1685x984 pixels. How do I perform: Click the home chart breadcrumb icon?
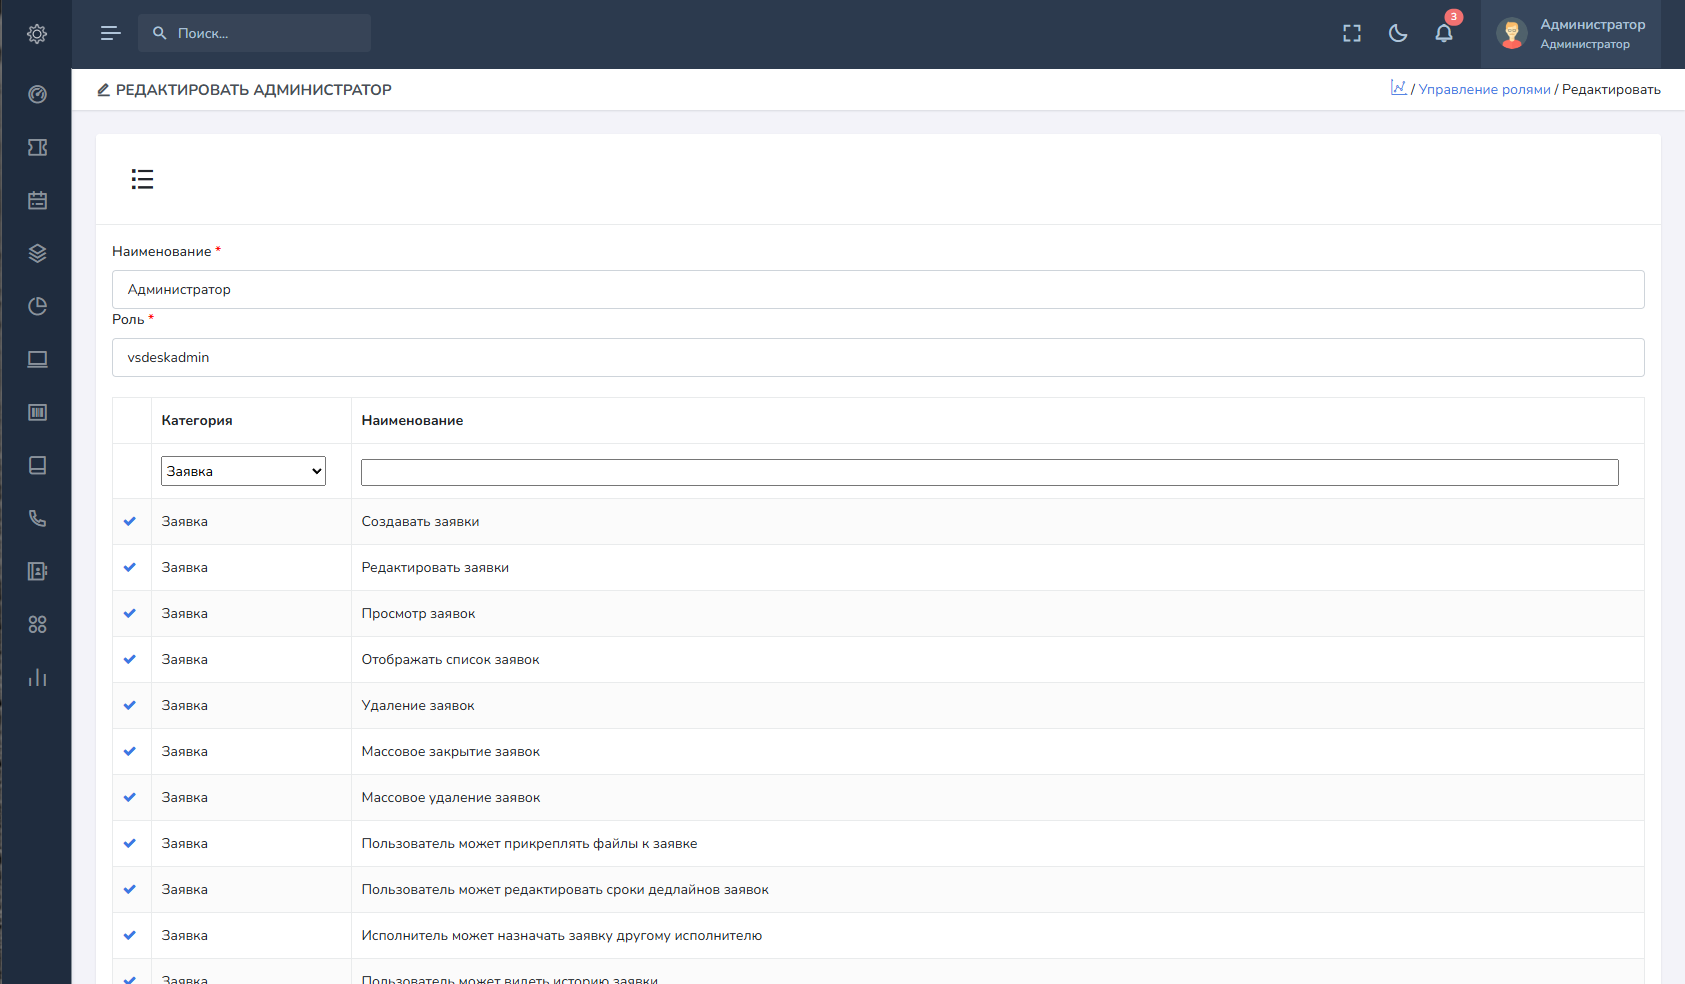click(x=1398, y=88)
